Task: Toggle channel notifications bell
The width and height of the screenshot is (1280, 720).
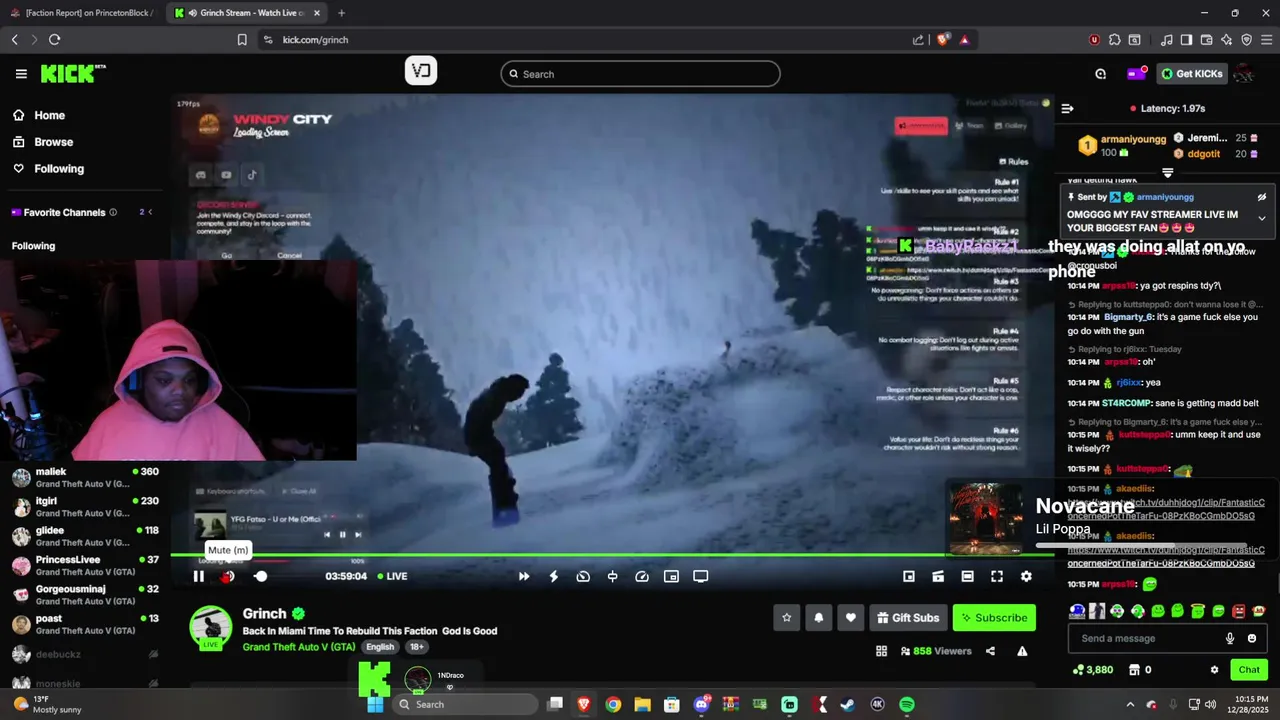Action: click(819, 618)
